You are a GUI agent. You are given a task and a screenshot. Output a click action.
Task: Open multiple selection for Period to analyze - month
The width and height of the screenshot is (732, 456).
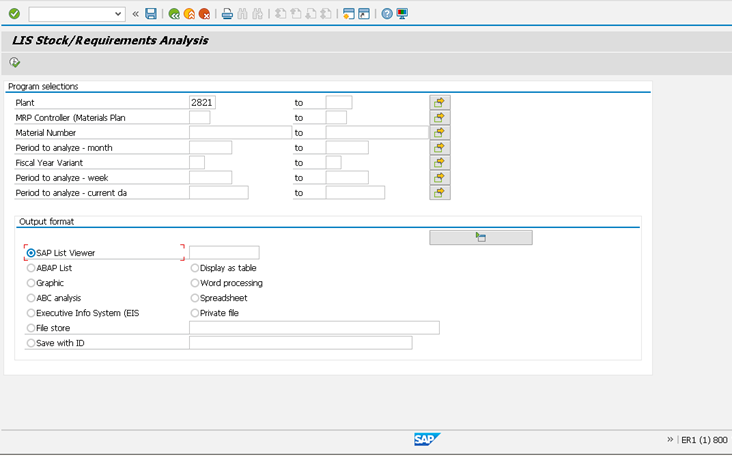[x=440, y=147]
